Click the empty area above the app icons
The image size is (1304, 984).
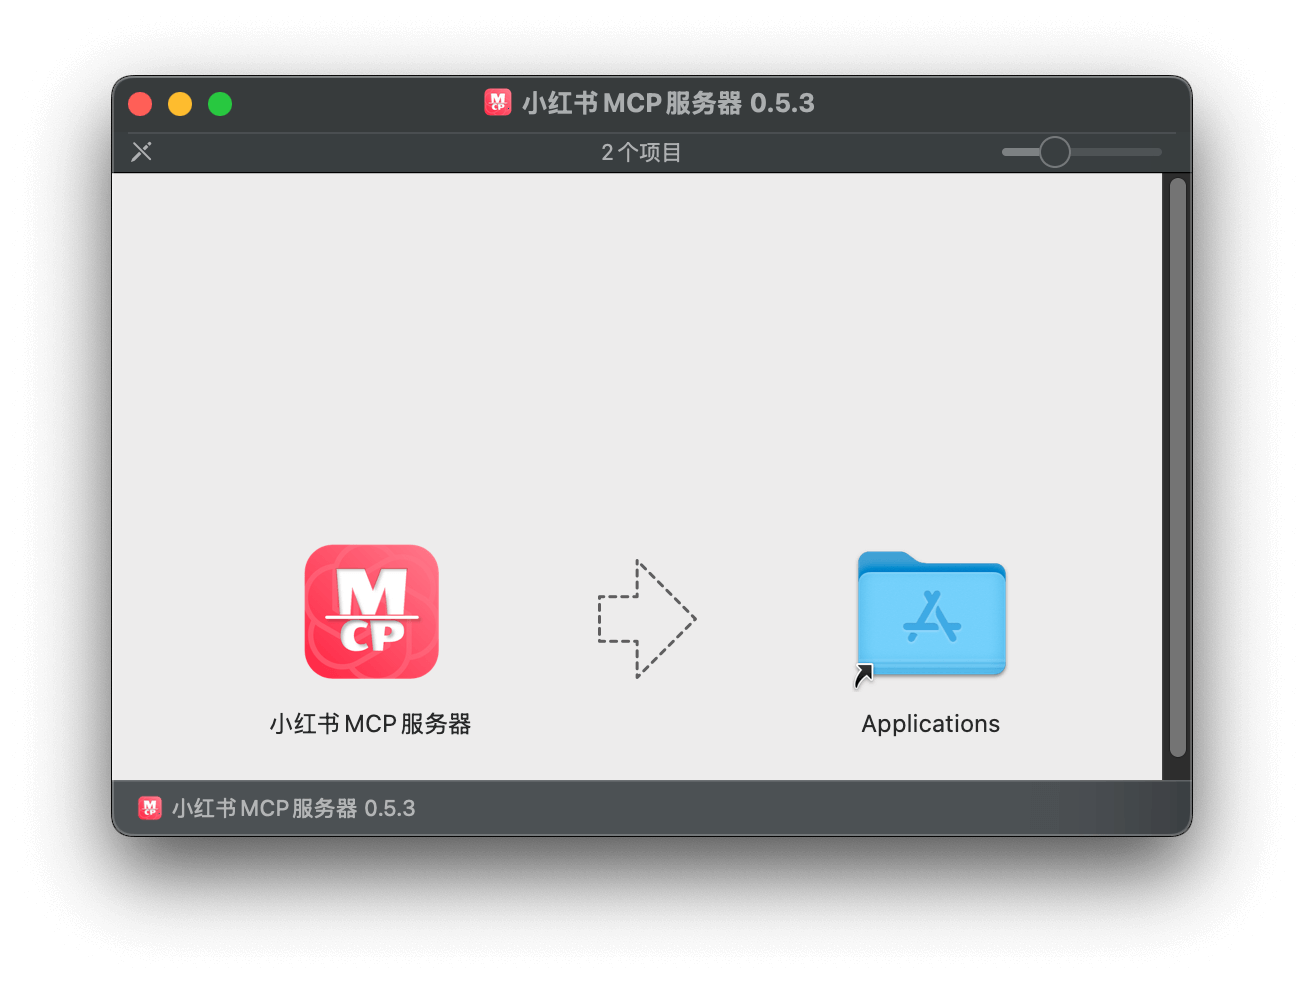point(637,340)
